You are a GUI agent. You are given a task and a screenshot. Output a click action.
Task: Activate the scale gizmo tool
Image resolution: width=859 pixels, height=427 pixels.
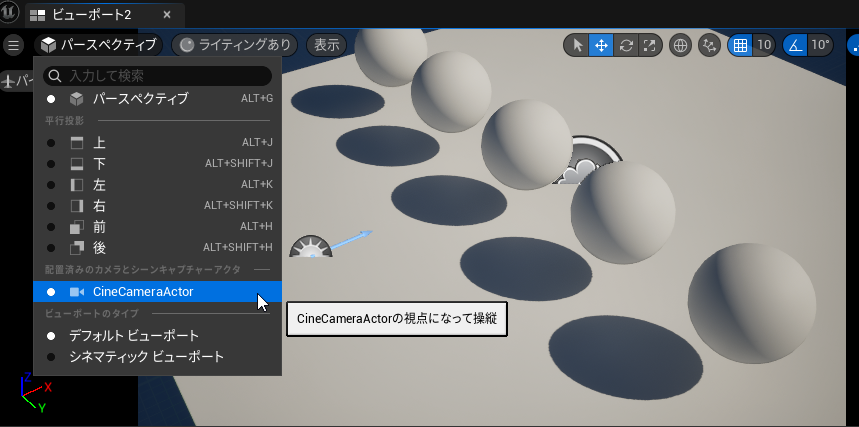(x=649, y=45)
